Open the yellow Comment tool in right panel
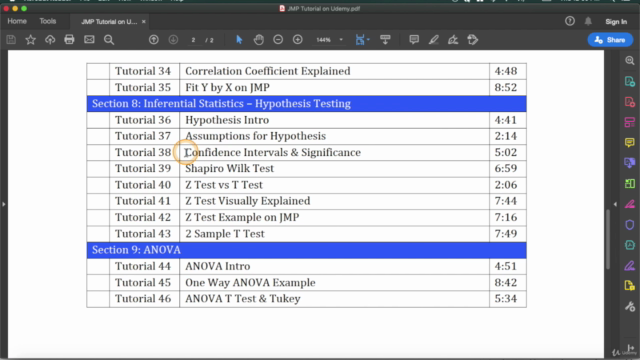Viewport: 640px width, 360px height. point(630,142)
